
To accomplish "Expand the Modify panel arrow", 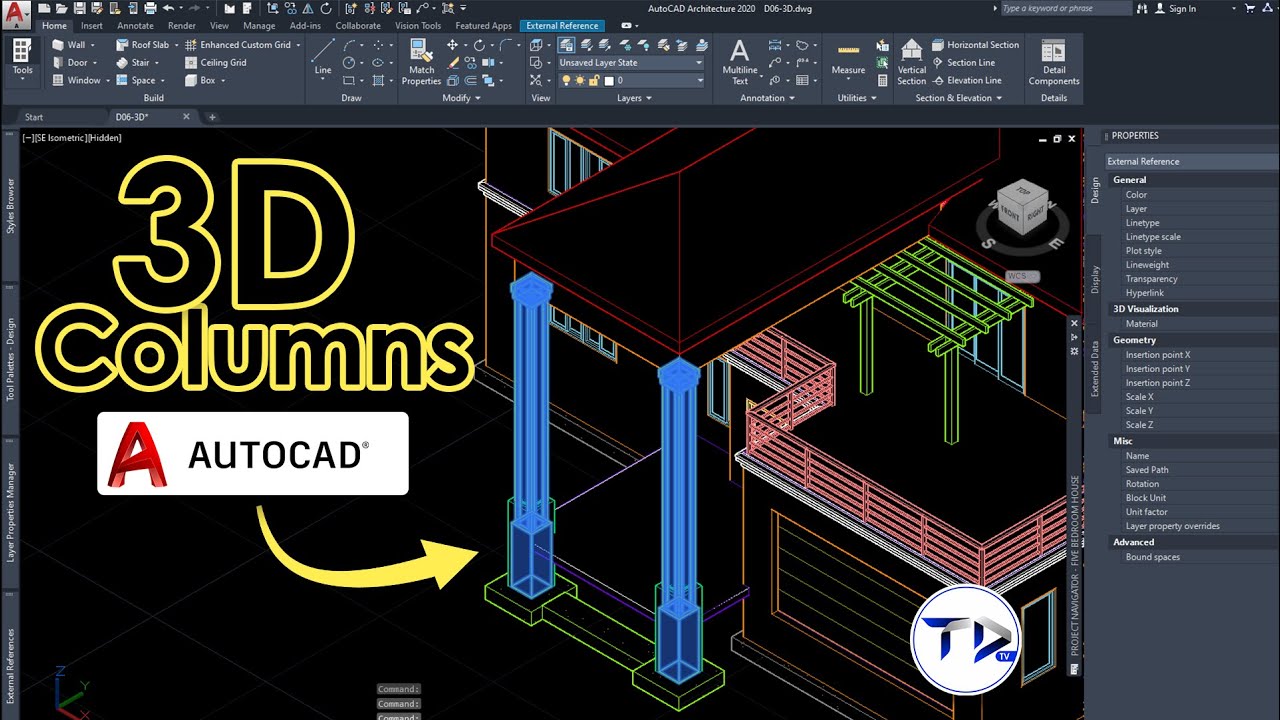I will pos(478,98).
